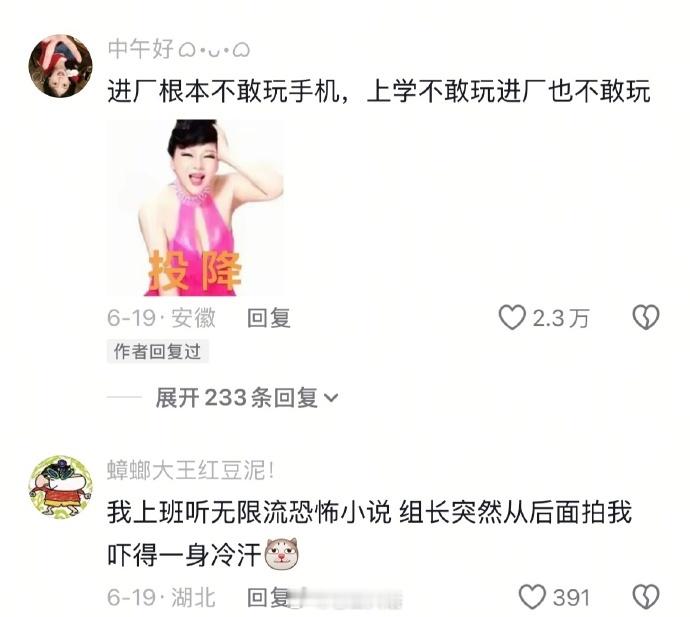Open cartoon avatar of 蟑螂大王红豆泥

61,487
